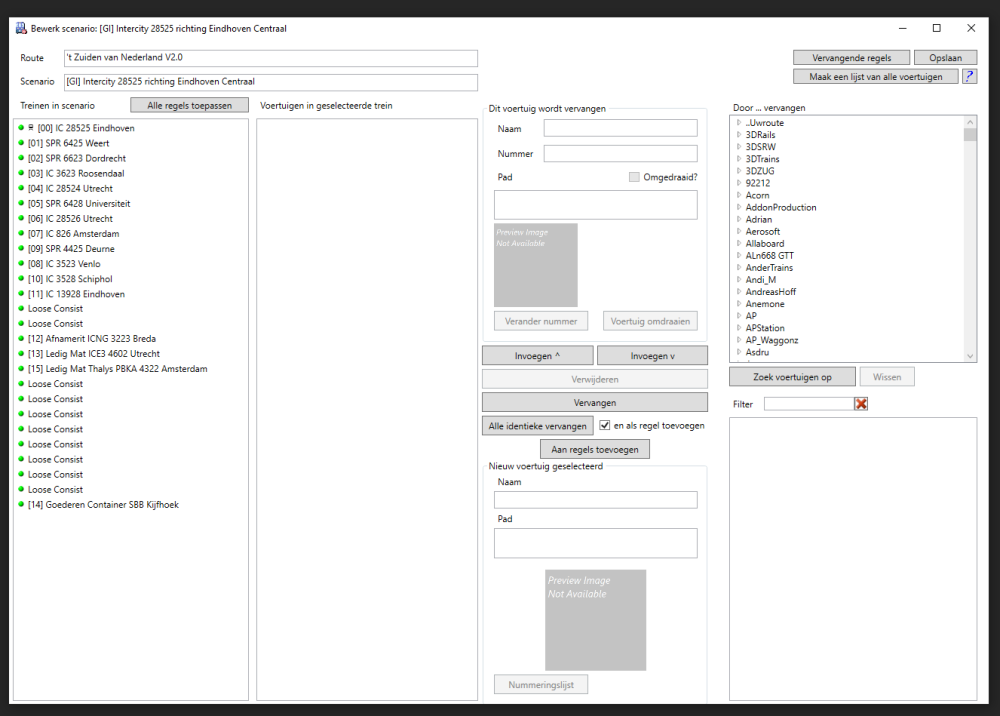This screenshot has height=716, width=1000.
Task: Click the Alle regels toepassen button
Action: (x=189, y=105)
